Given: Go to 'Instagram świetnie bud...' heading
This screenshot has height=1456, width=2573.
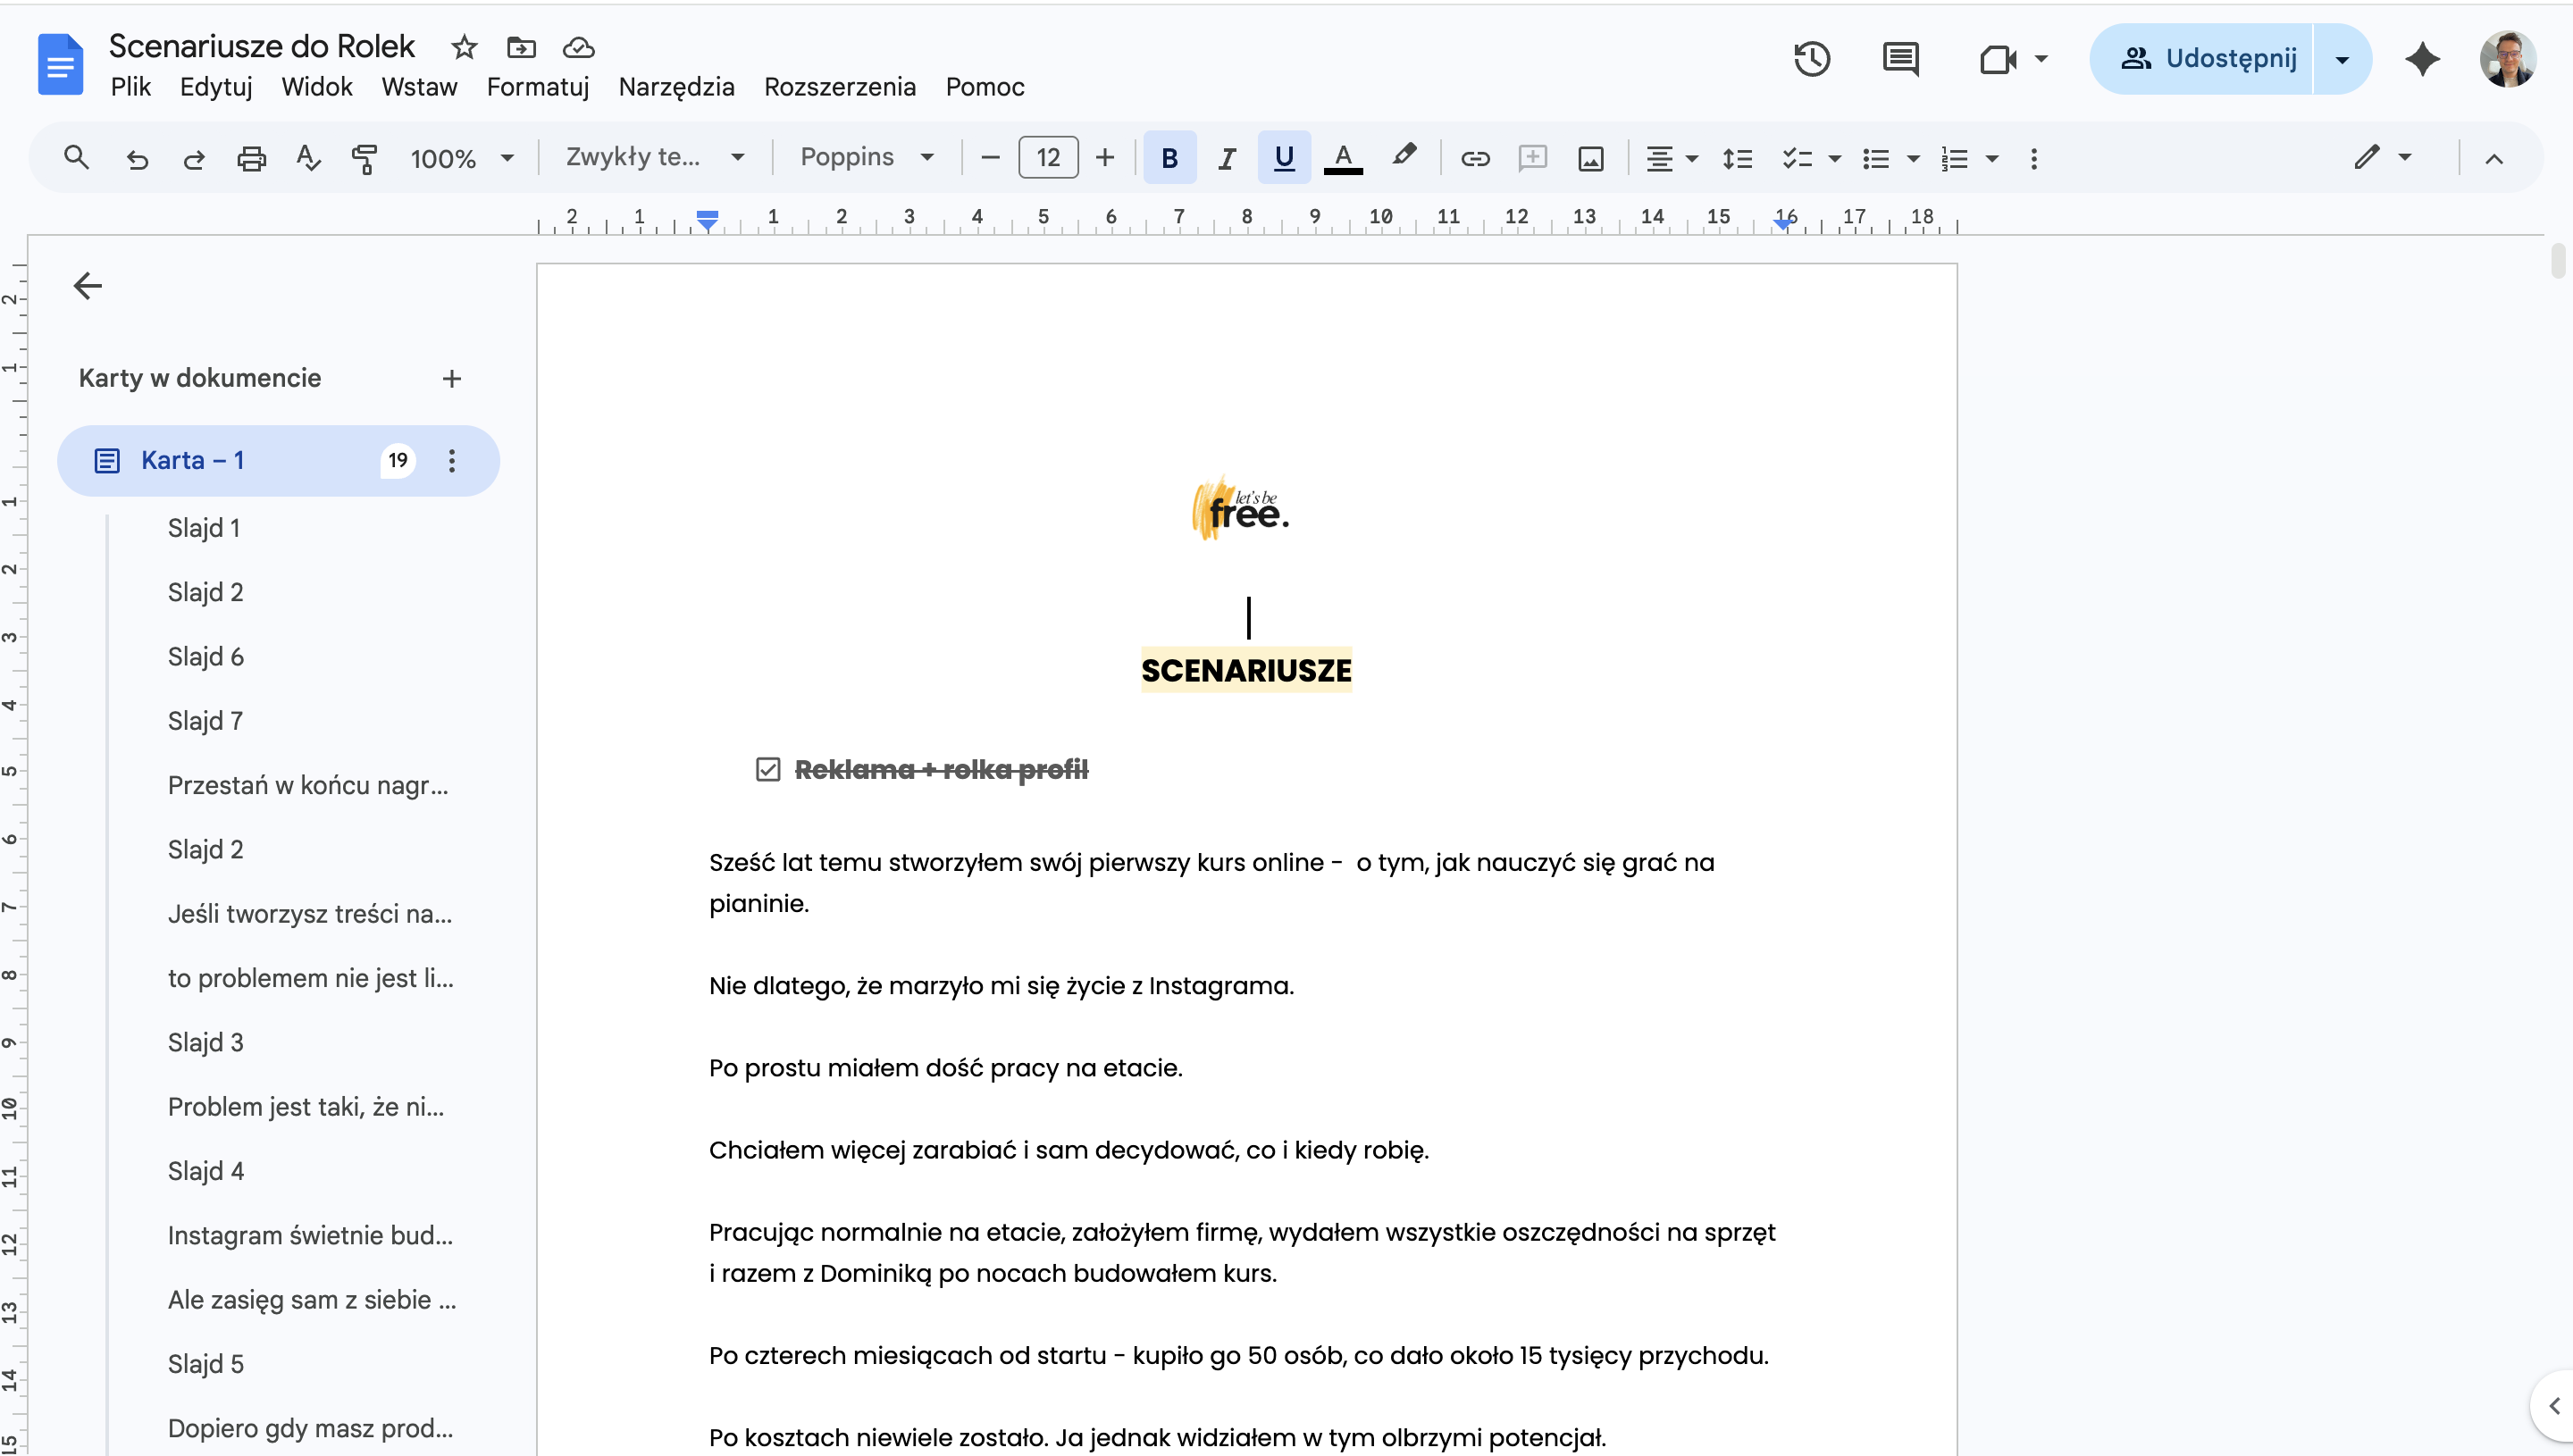Looking at the screenshot, I should [310, 1235].
